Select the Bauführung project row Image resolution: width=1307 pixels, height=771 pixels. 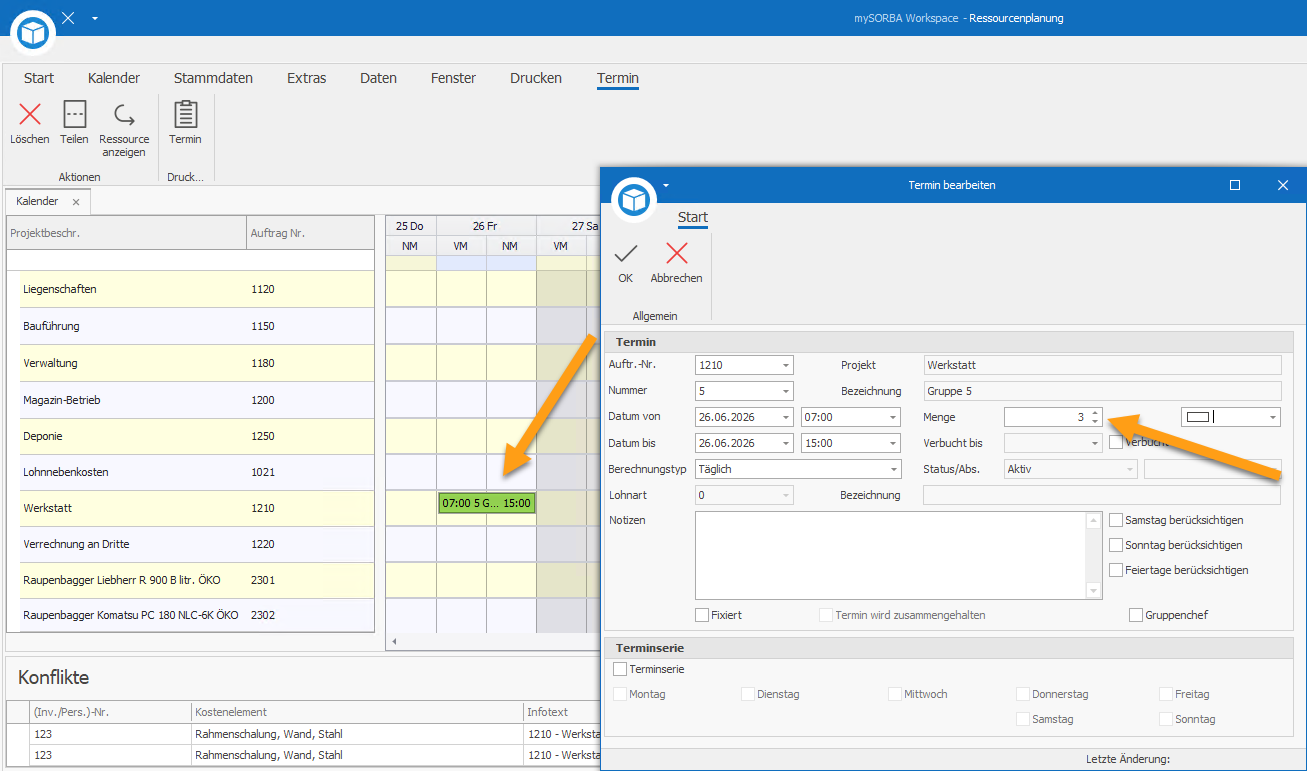(x=190, y=326)
